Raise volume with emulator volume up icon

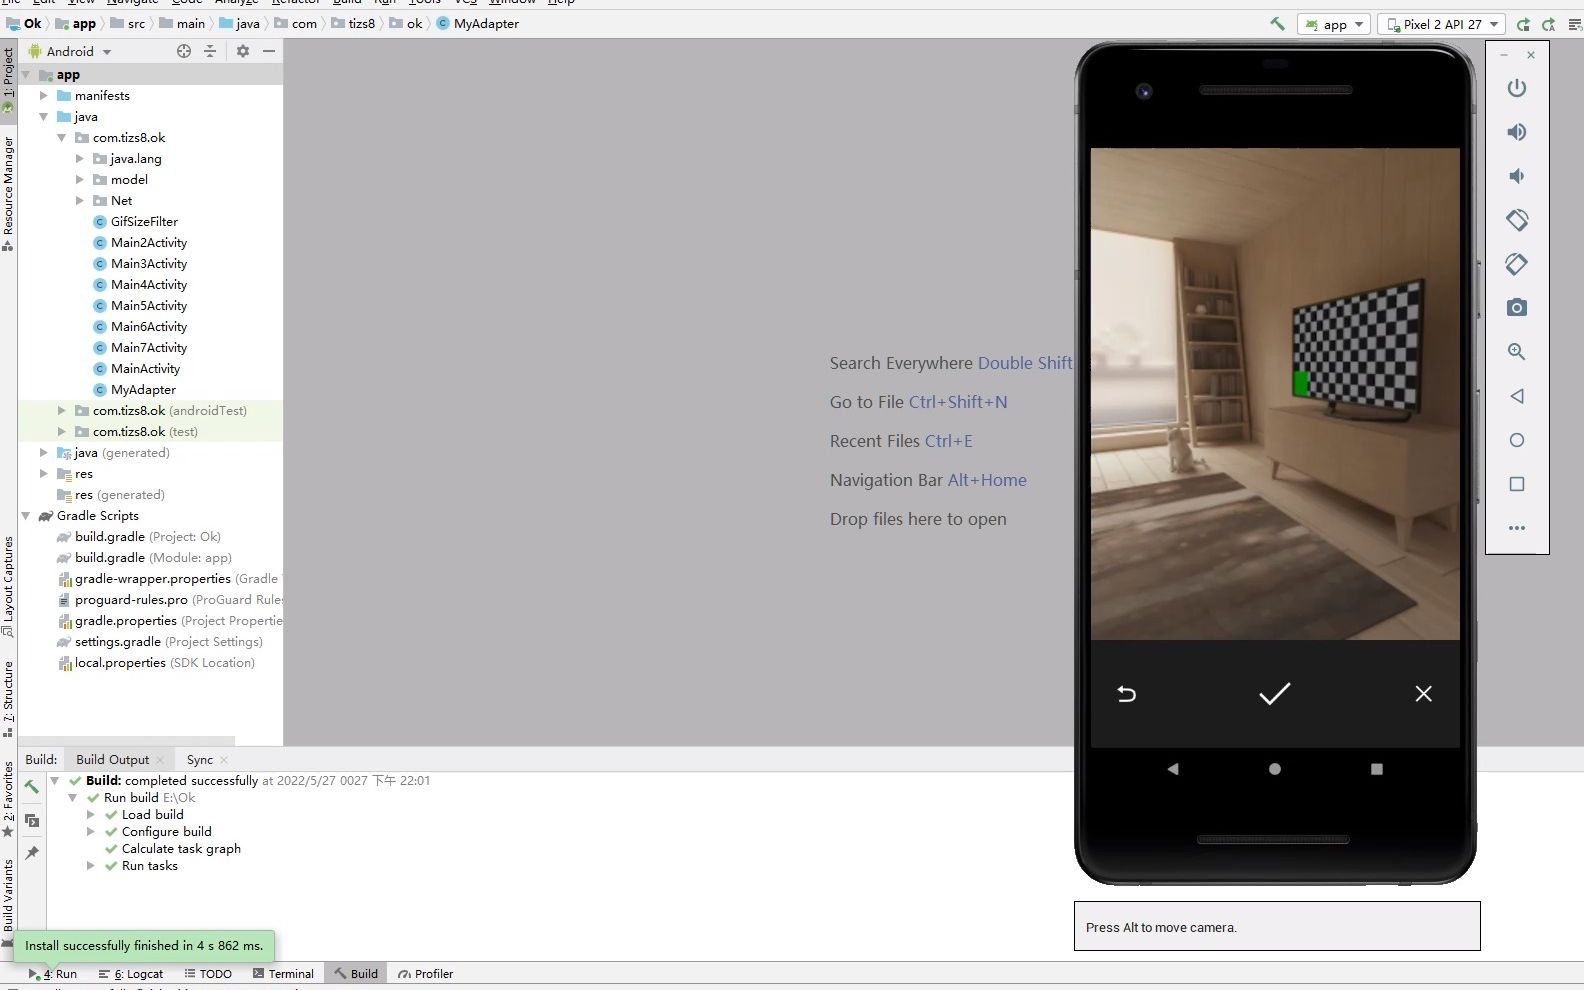click(1517, 132)
